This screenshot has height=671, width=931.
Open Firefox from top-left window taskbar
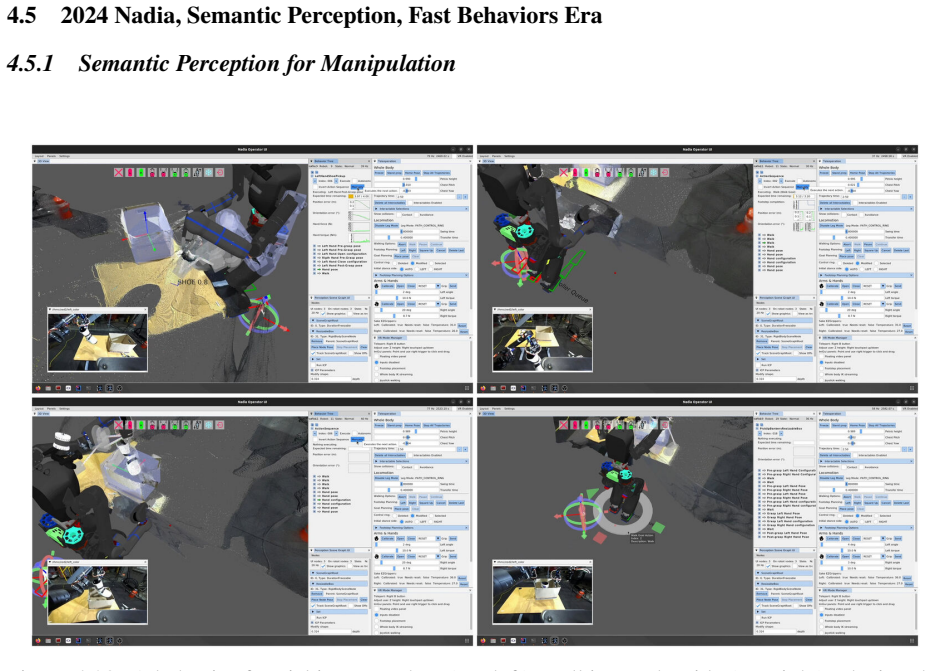point(39,388)
